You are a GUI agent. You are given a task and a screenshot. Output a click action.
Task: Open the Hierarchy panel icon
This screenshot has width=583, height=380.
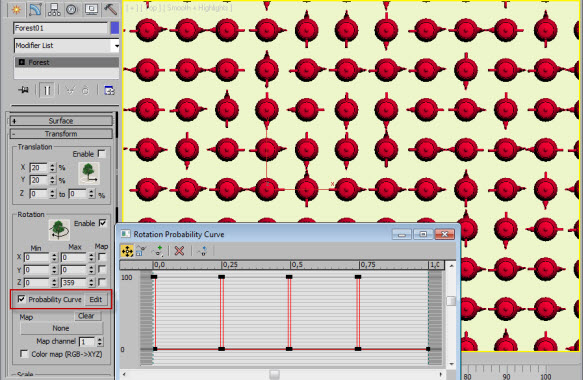[x=54, y=9]
